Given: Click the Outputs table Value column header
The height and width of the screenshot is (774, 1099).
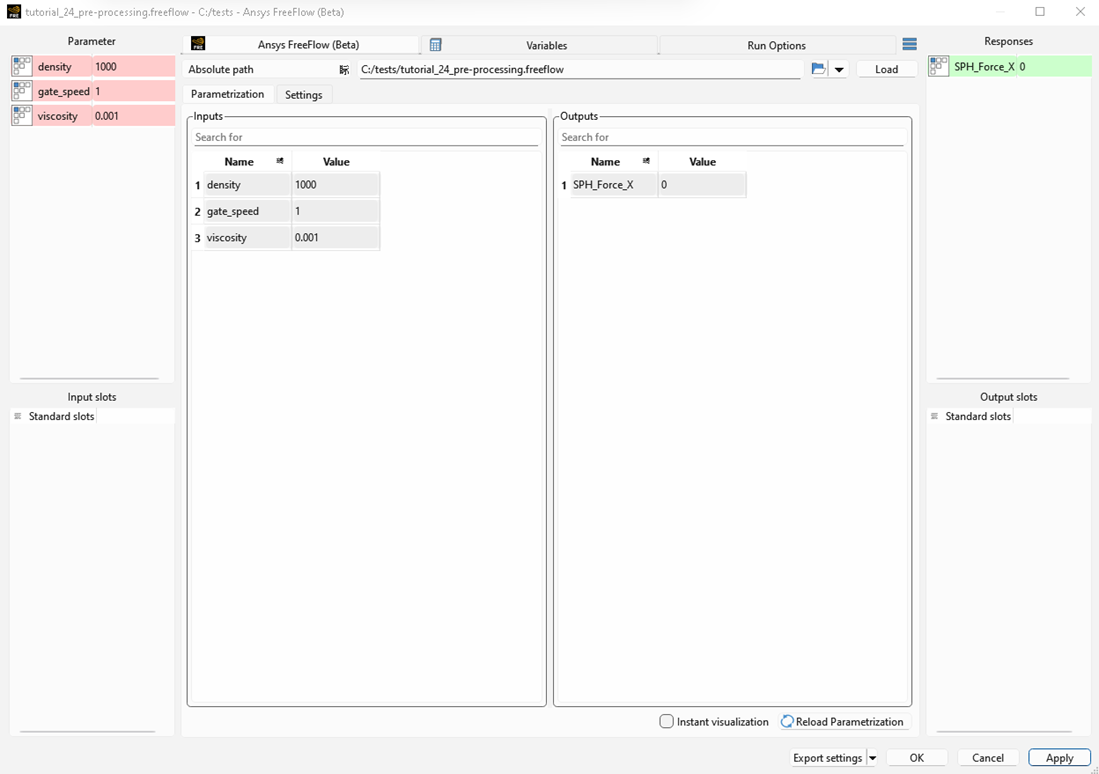Looking at the screenshot, I should (x=702, y=161).
